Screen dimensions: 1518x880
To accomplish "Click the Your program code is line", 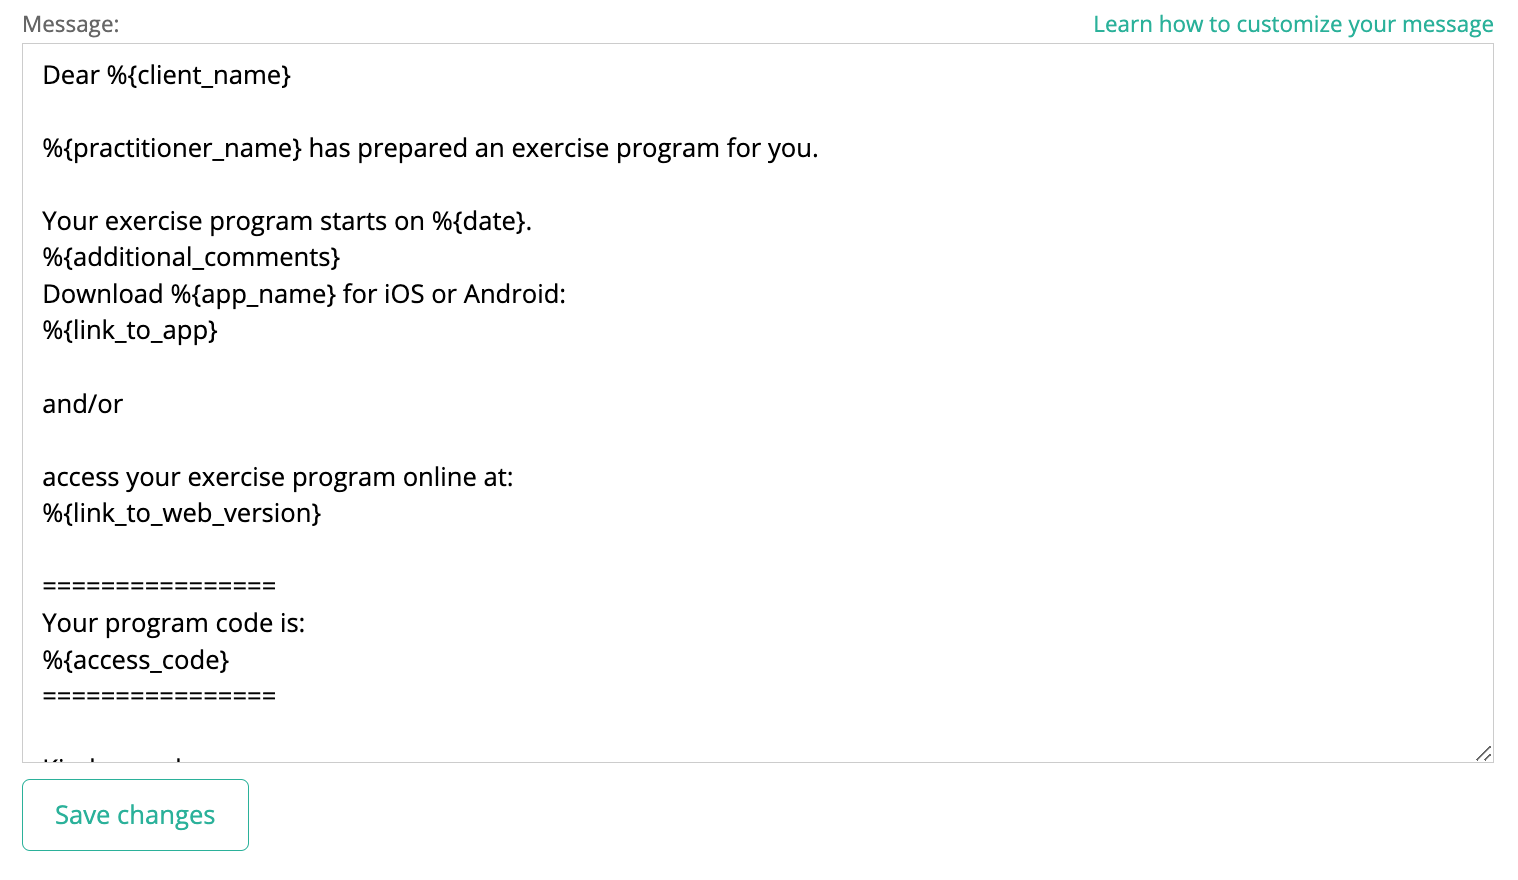I will coord(174,623).
